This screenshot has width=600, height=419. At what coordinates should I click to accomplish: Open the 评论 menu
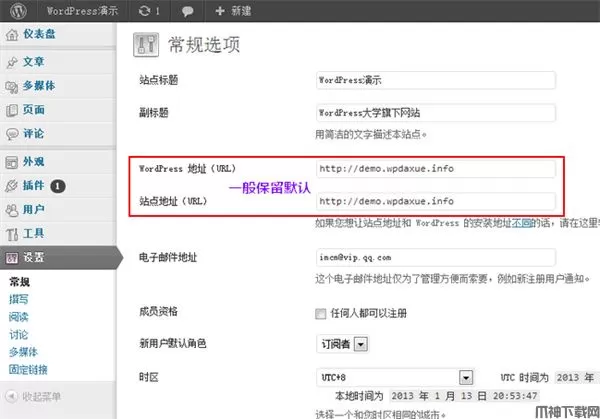point(34,134)
